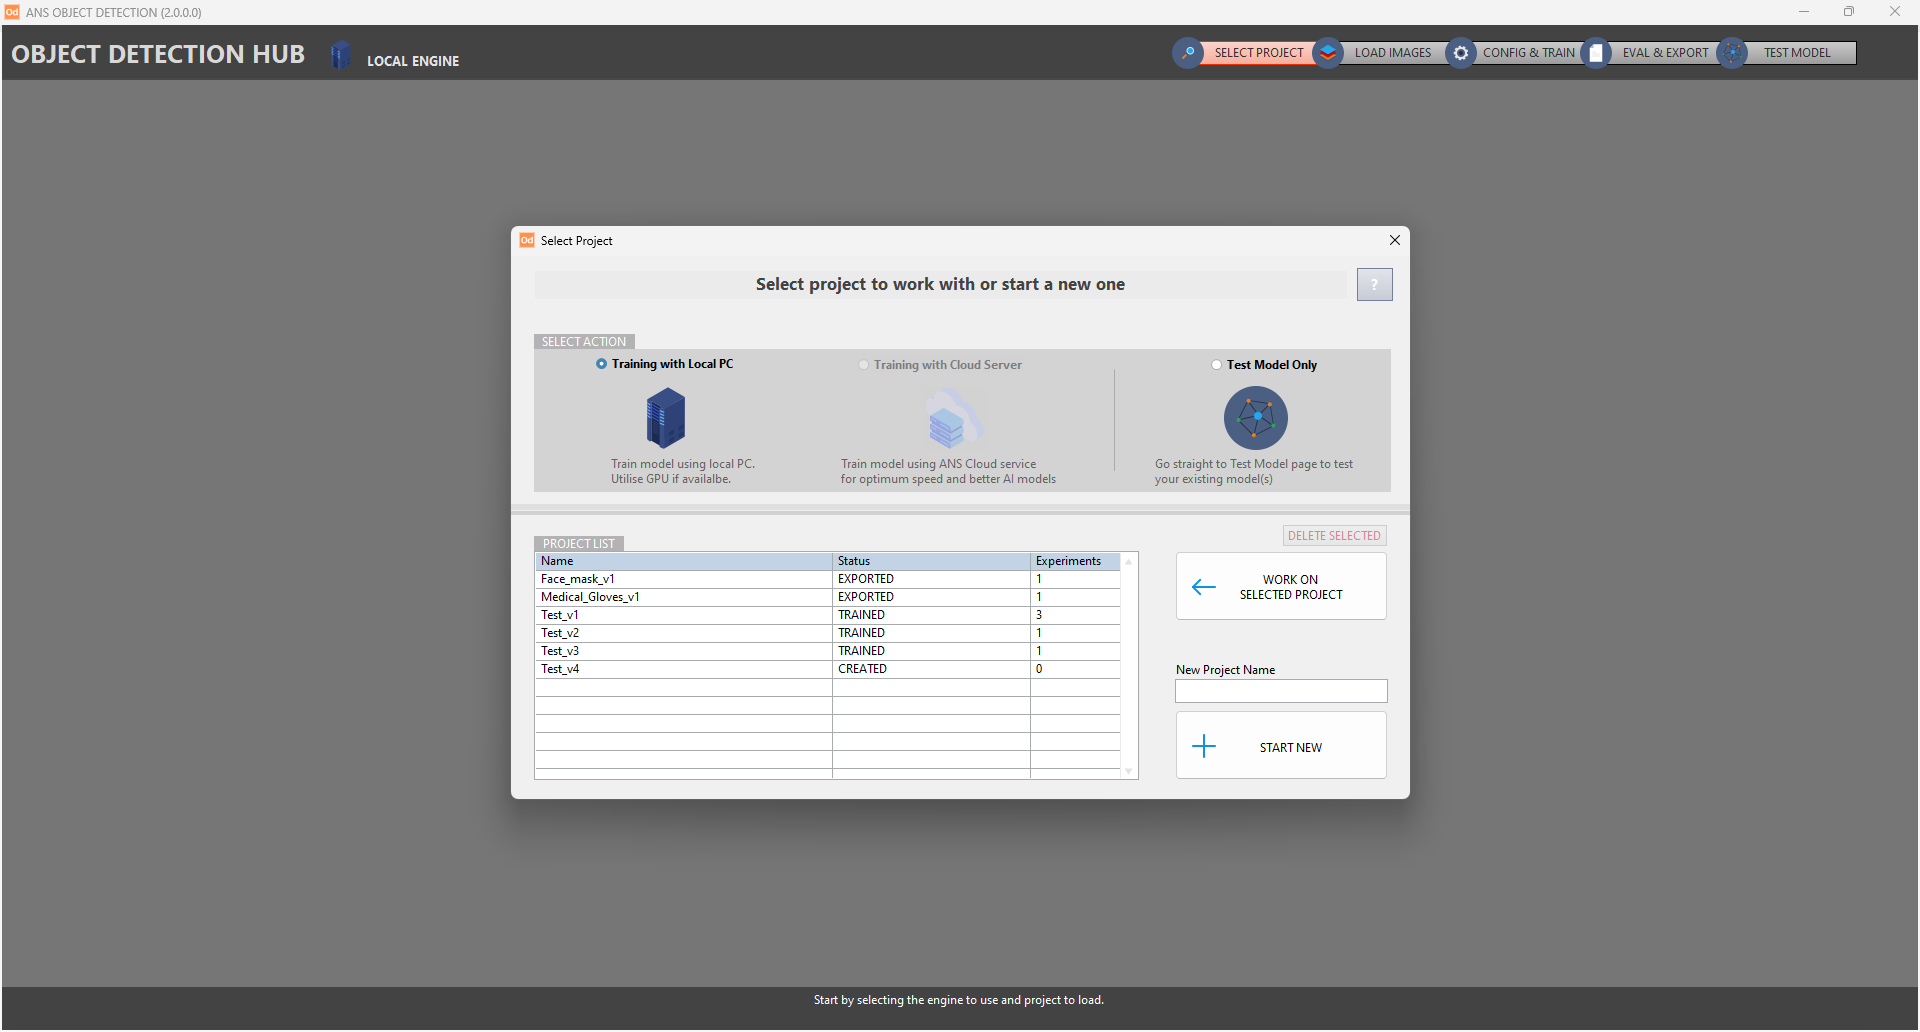This screenshot has height=1032, width=1920.
Task: Click the help question mark button
Action: (1374, 285)
